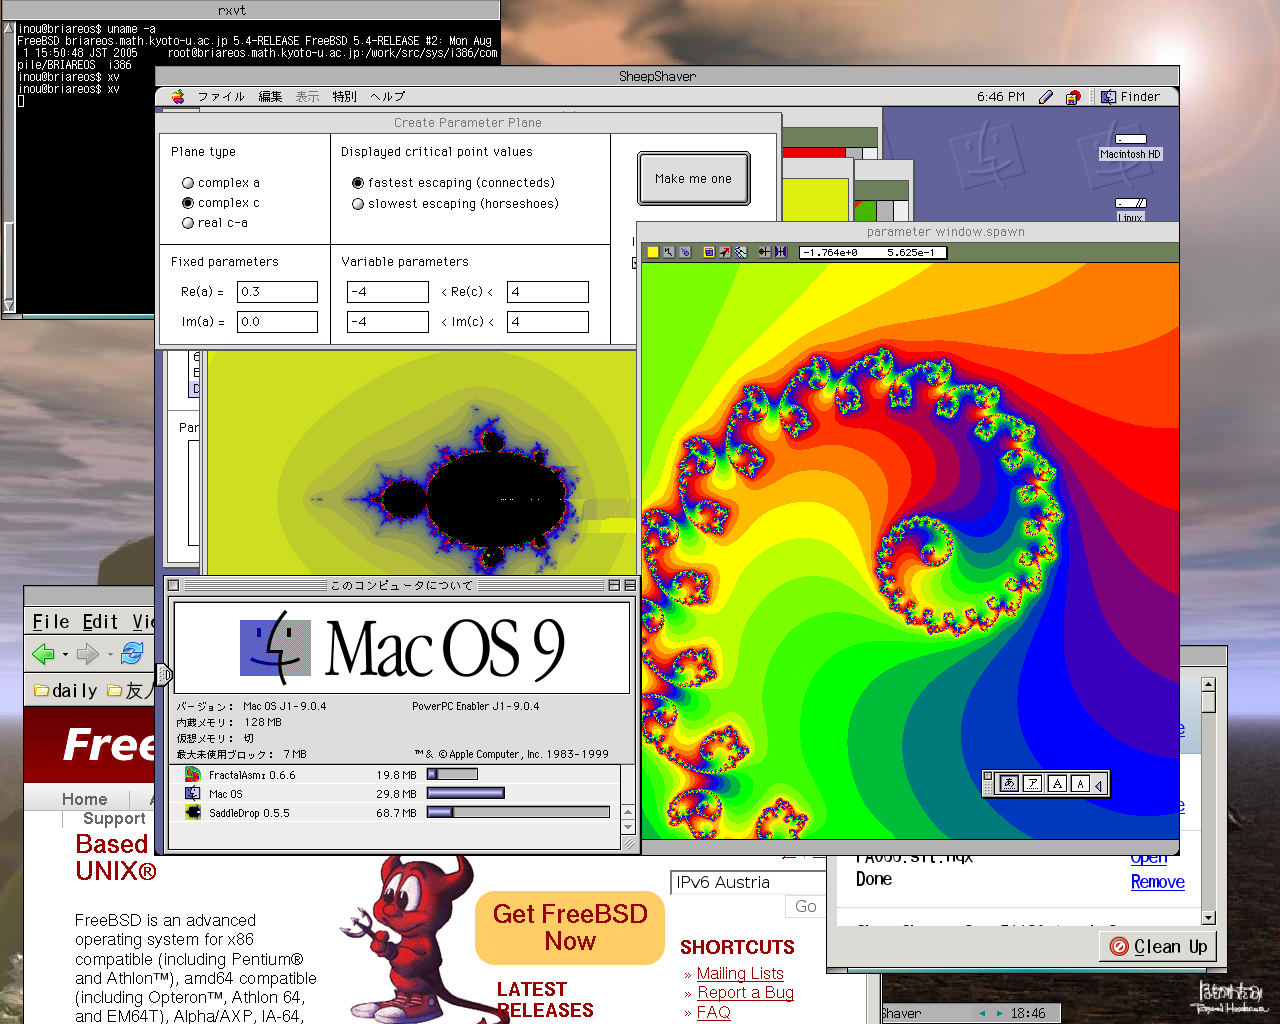
Task: Select the red arrow tool in spawn toolbar
Action: pyautogui.click(x=725, y=252)
